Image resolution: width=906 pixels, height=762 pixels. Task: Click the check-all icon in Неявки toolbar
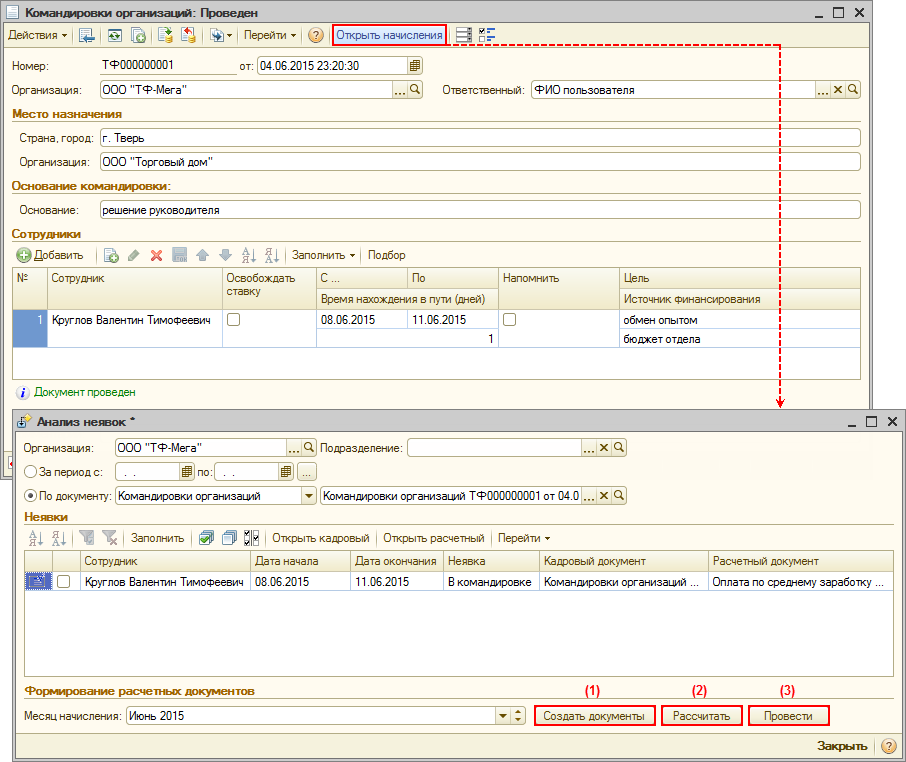[206, 538]
